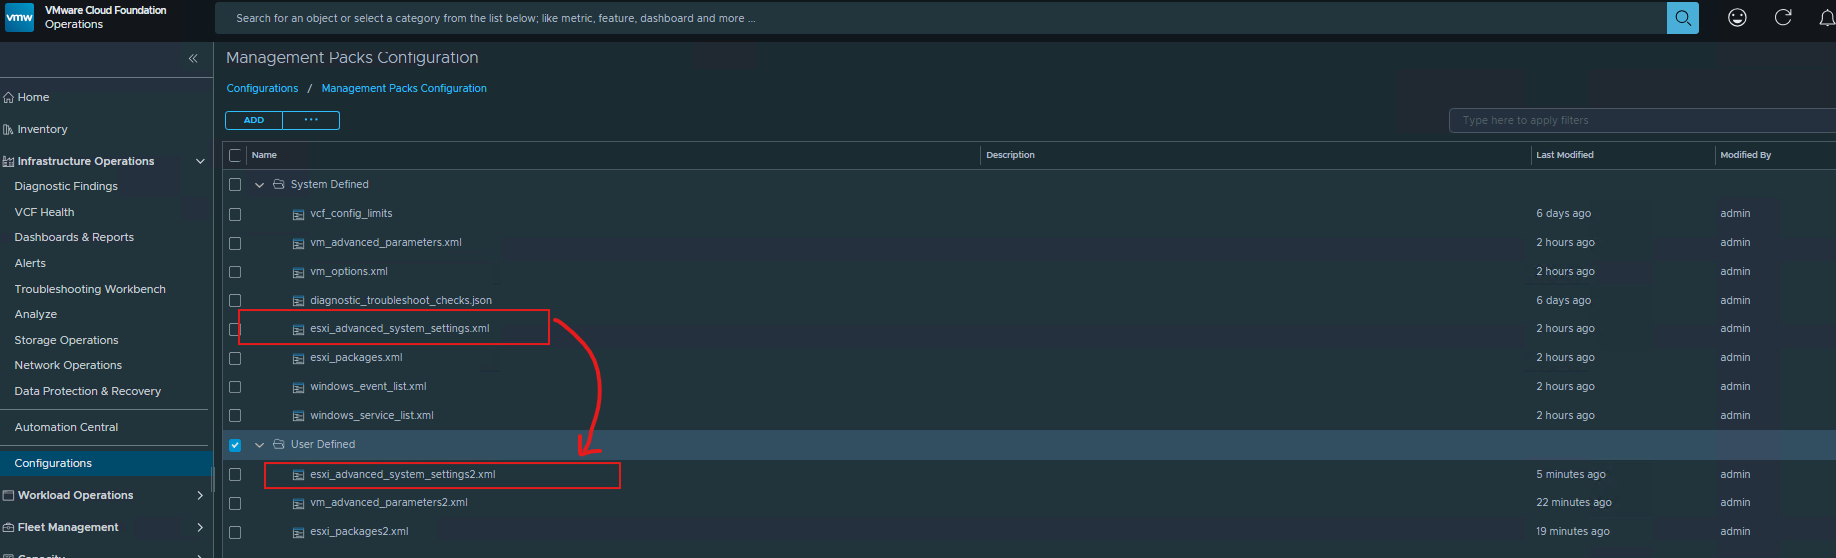Click the file icon beside esxi_packages.xml
1836x558 pixels.
click(x=298, y=358)
